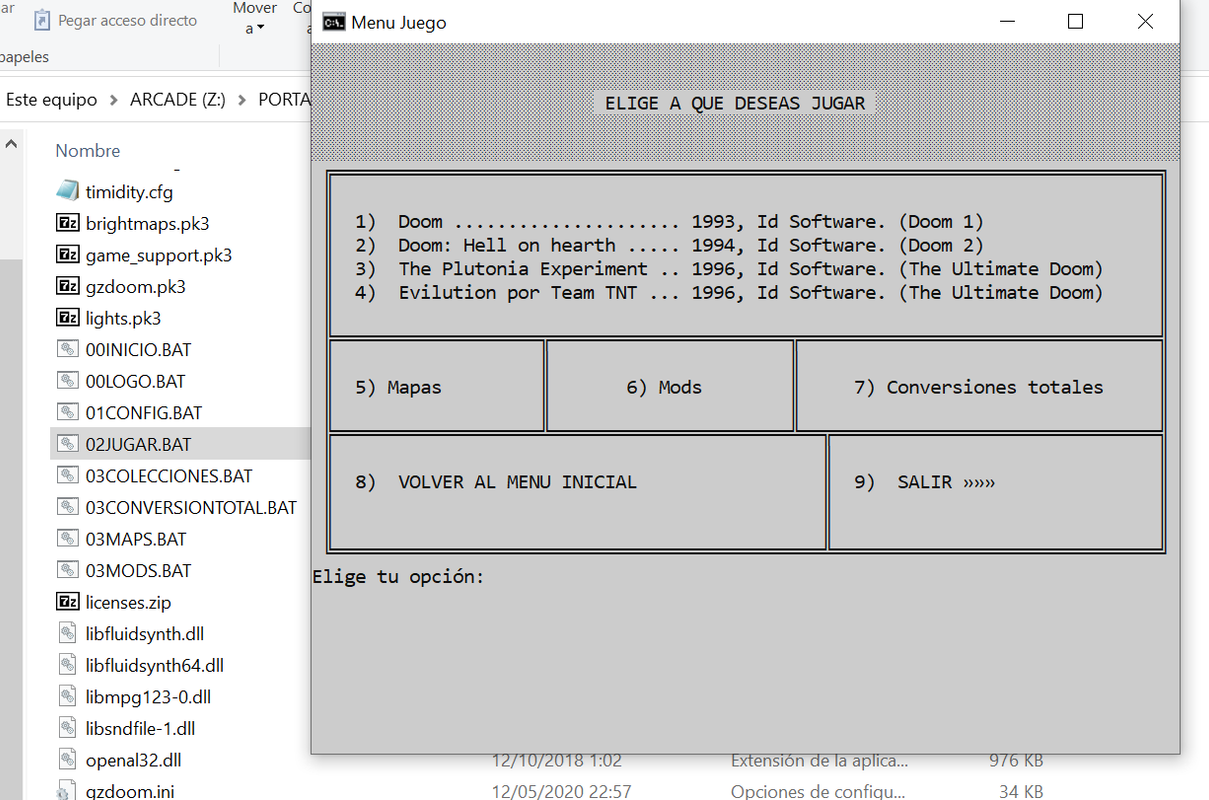Click the 03COLECCIONES.BAT batch file icon

(x=67, y=475)
